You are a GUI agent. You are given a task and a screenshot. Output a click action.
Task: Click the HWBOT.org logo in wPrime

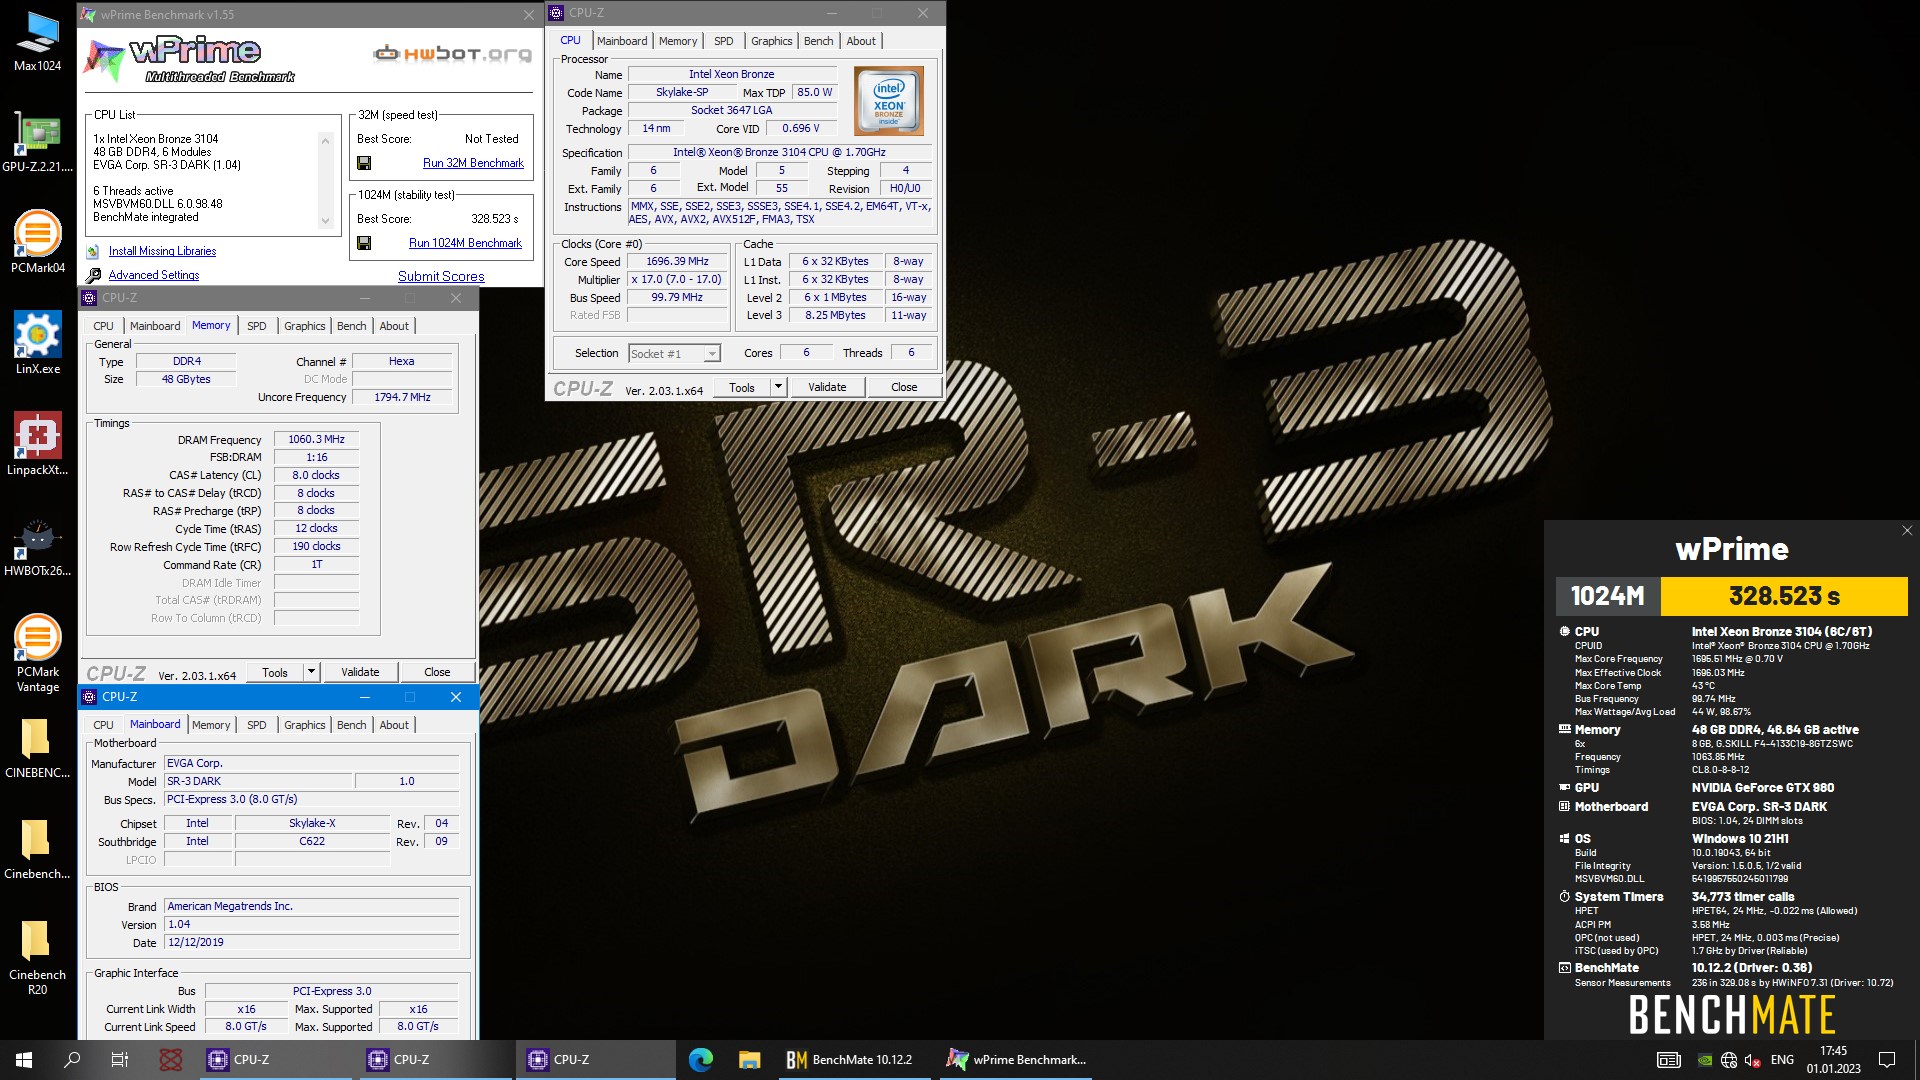pos(452,54)
